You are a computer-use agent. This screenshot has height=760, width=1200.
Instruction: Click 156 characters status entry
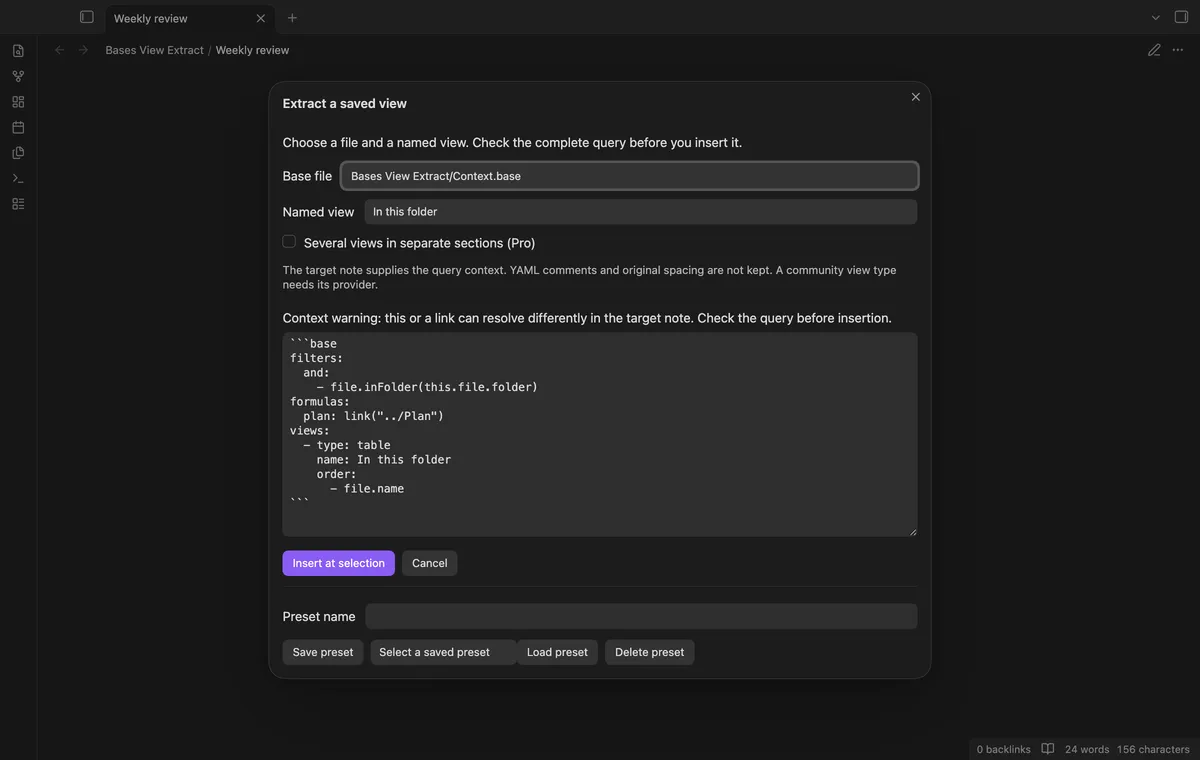1153,749
